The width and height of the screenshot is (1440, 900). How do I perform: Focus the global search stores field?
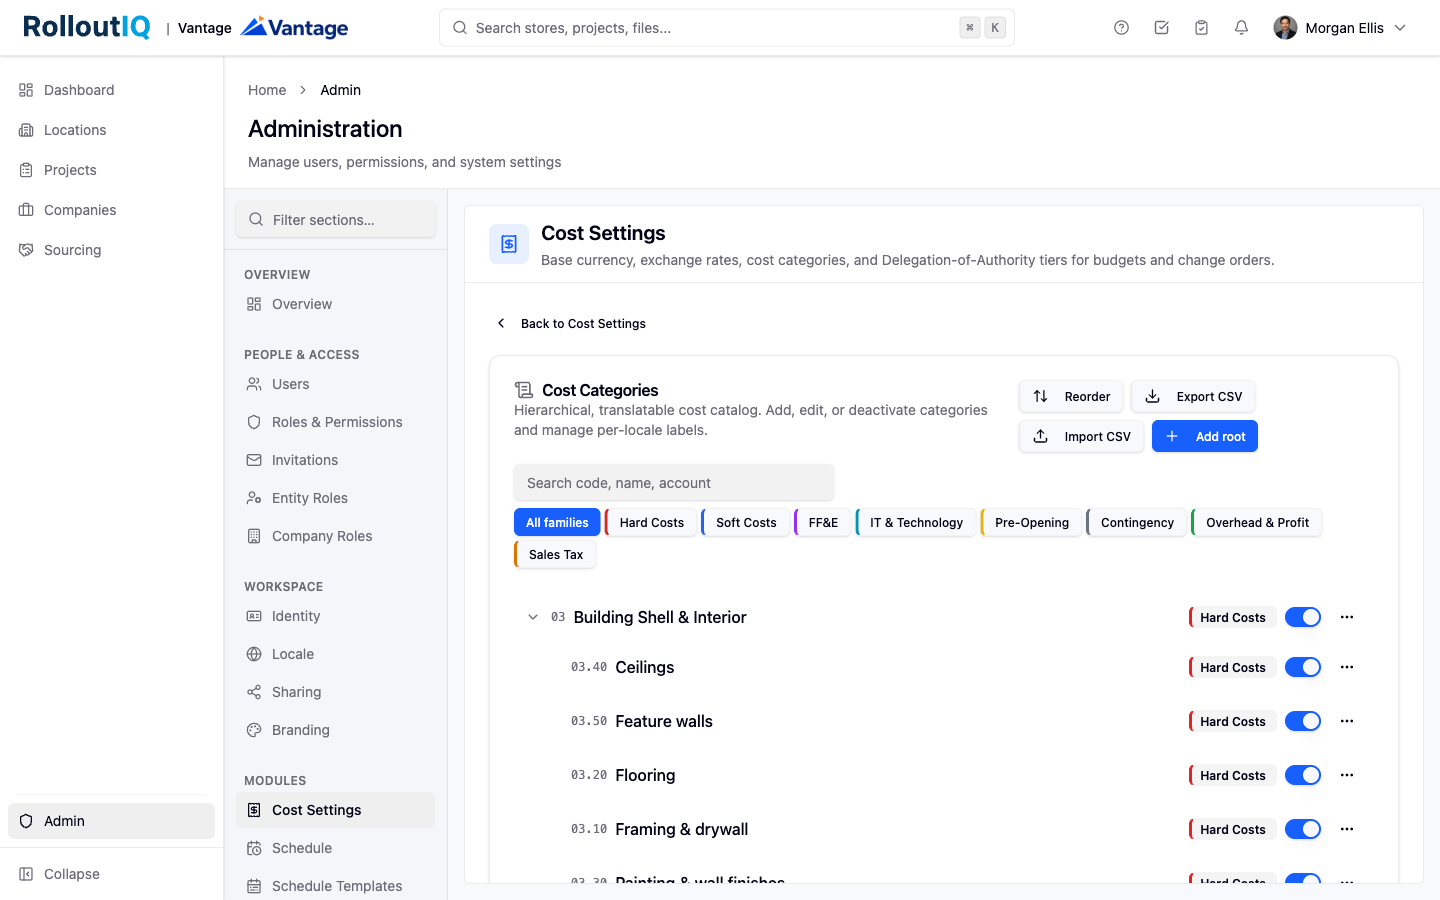[726, 28]
